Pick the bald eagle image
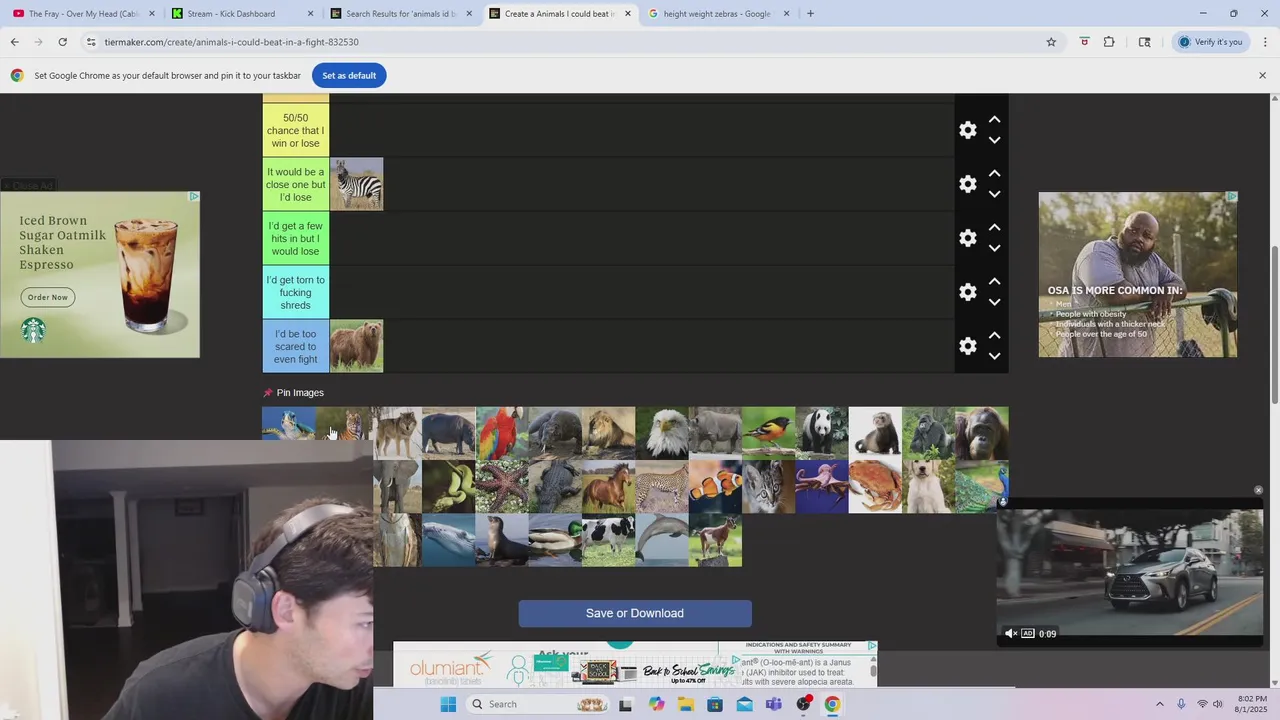The width and height of the screenshot is (1280, 720). coord(662,433)
